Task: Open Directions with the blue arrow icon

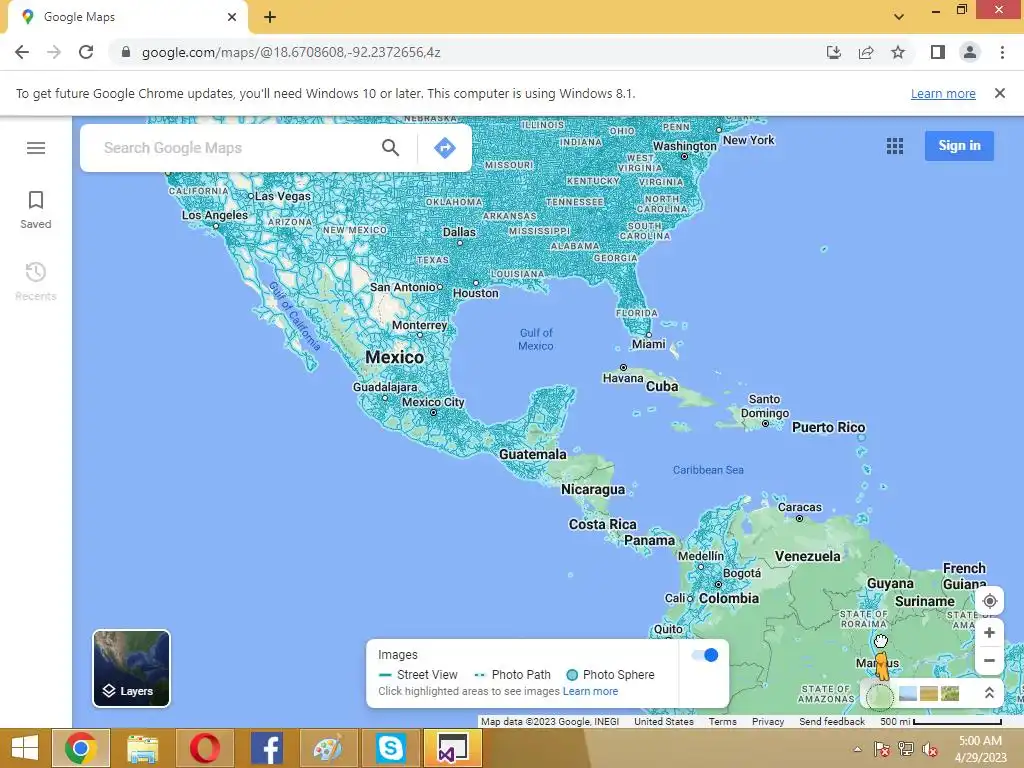Action: point(445,148)
